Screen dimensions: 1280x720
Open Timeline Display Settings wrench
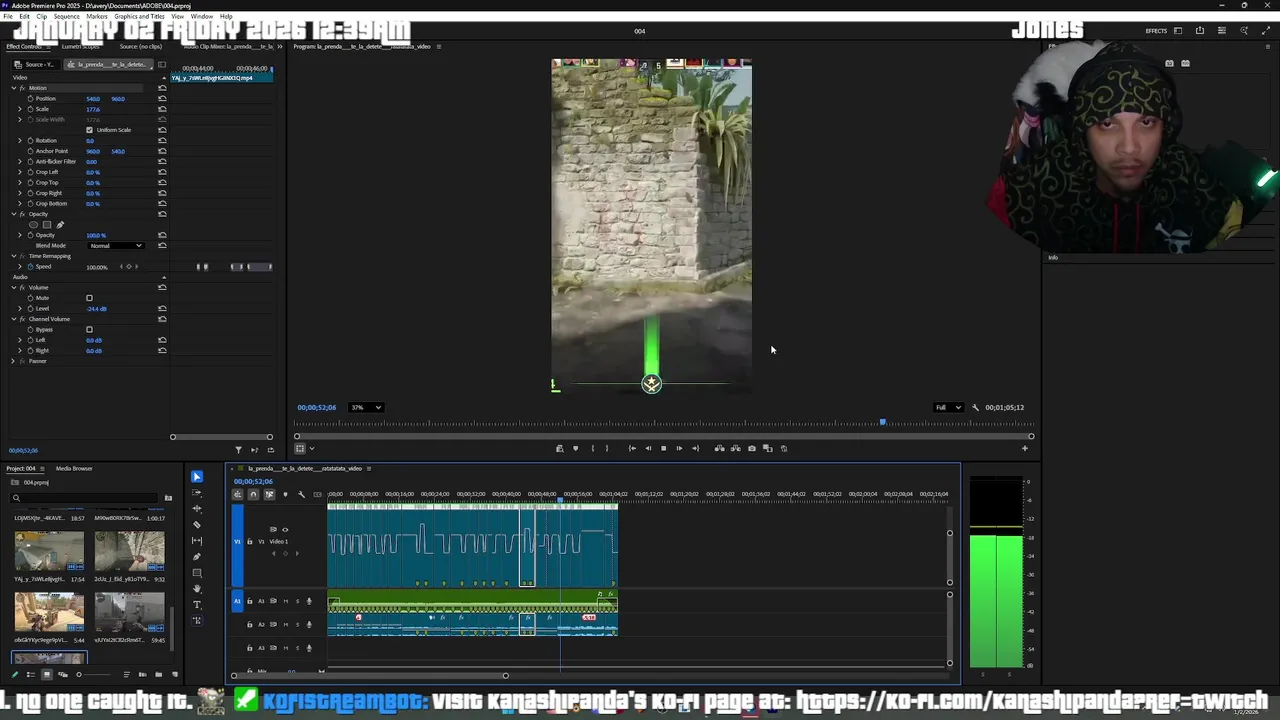coord(301,494)
